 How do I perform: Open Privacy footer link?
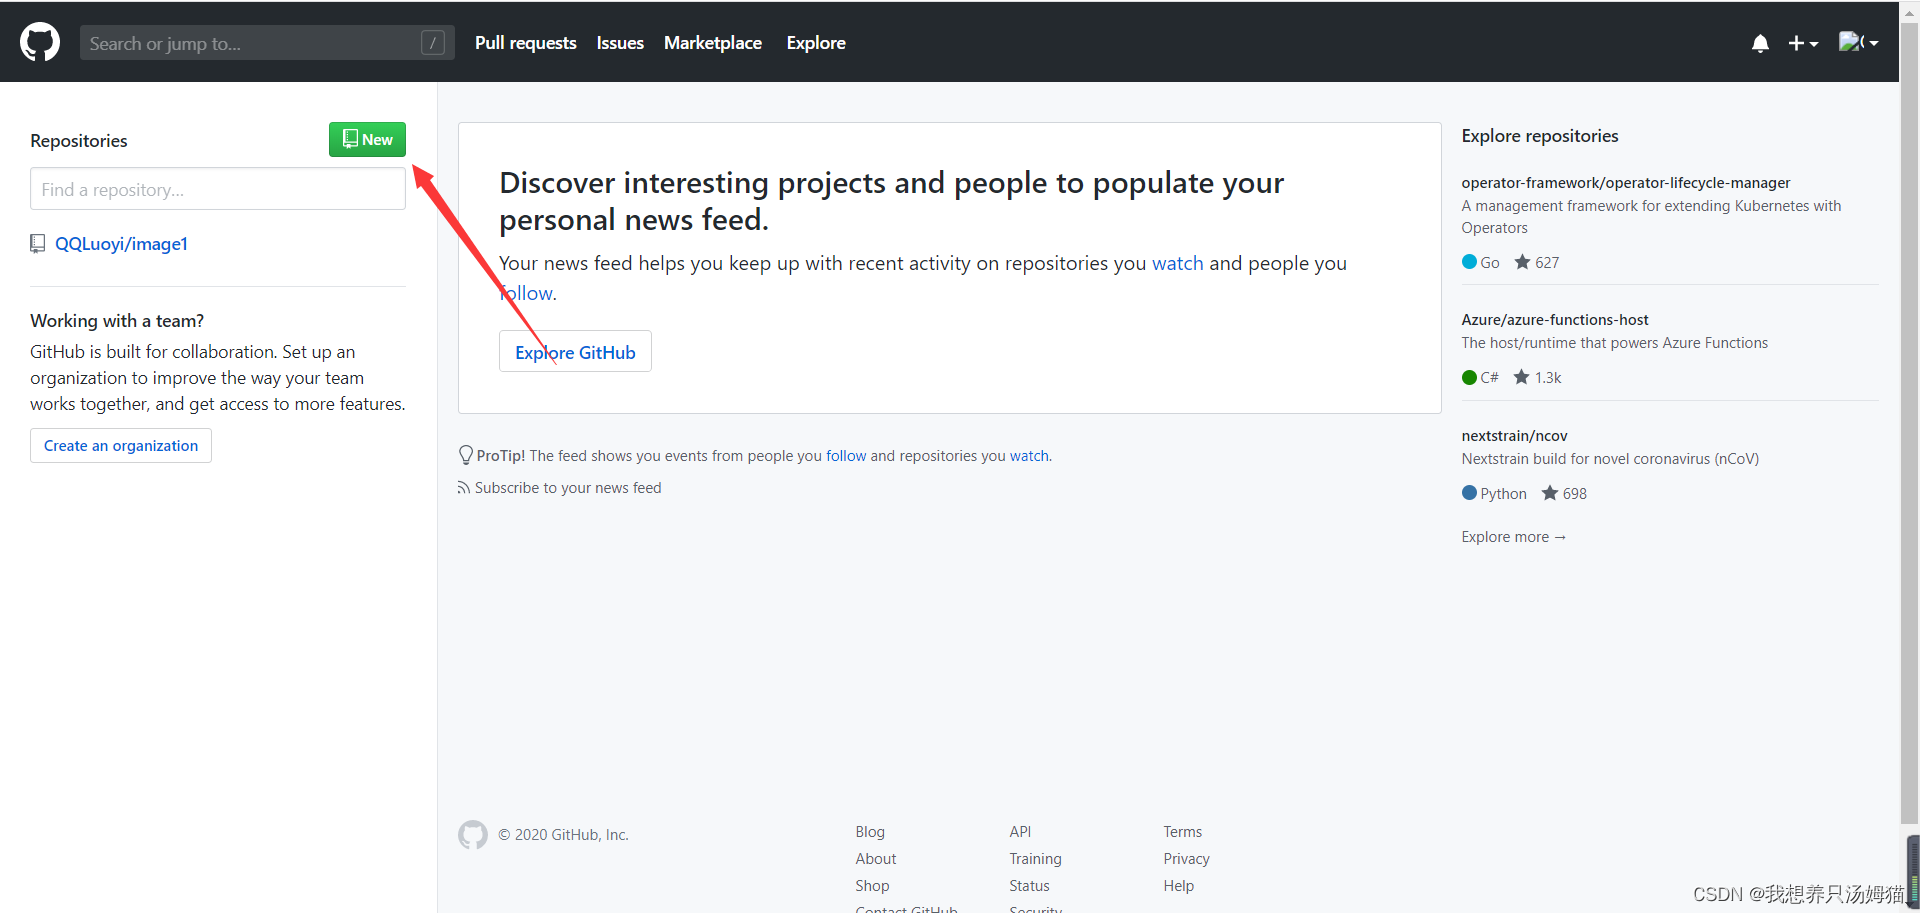coord(1186,859)
